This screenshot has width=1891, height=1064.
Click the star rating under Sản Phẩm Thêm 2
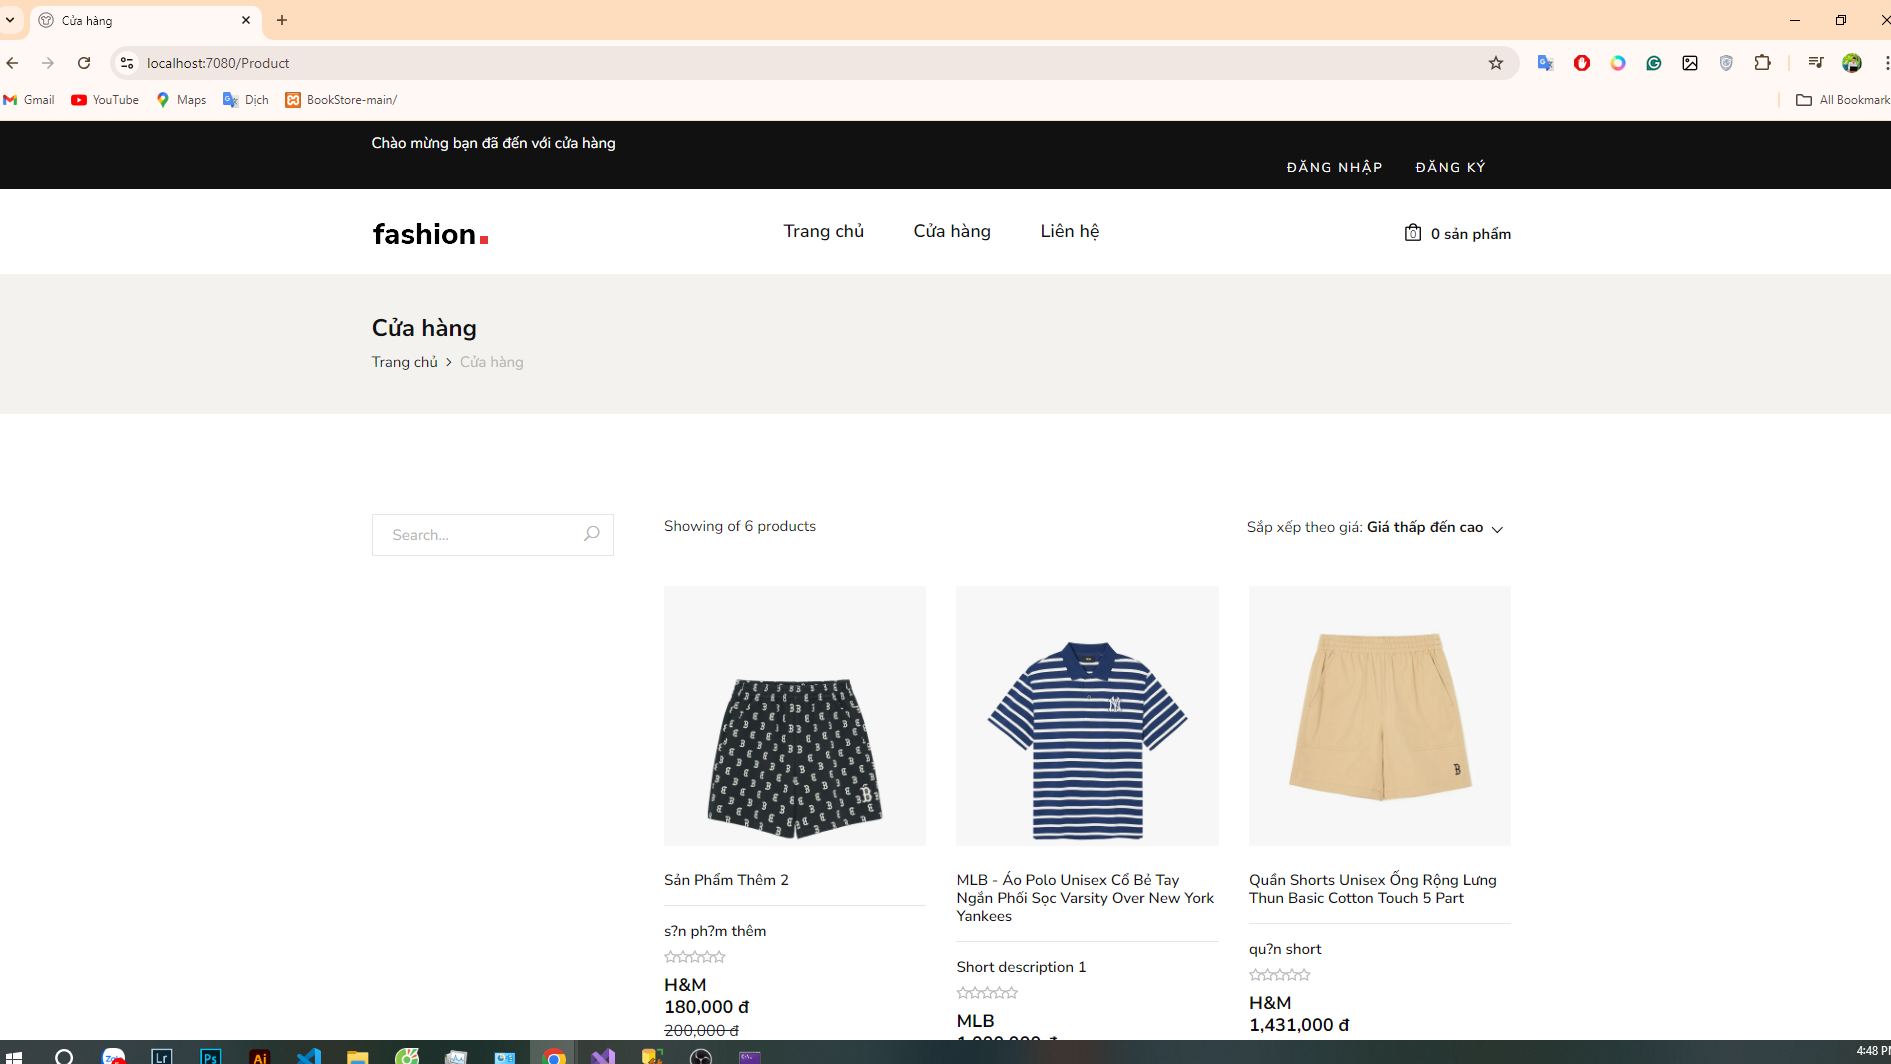click(695, 957)
